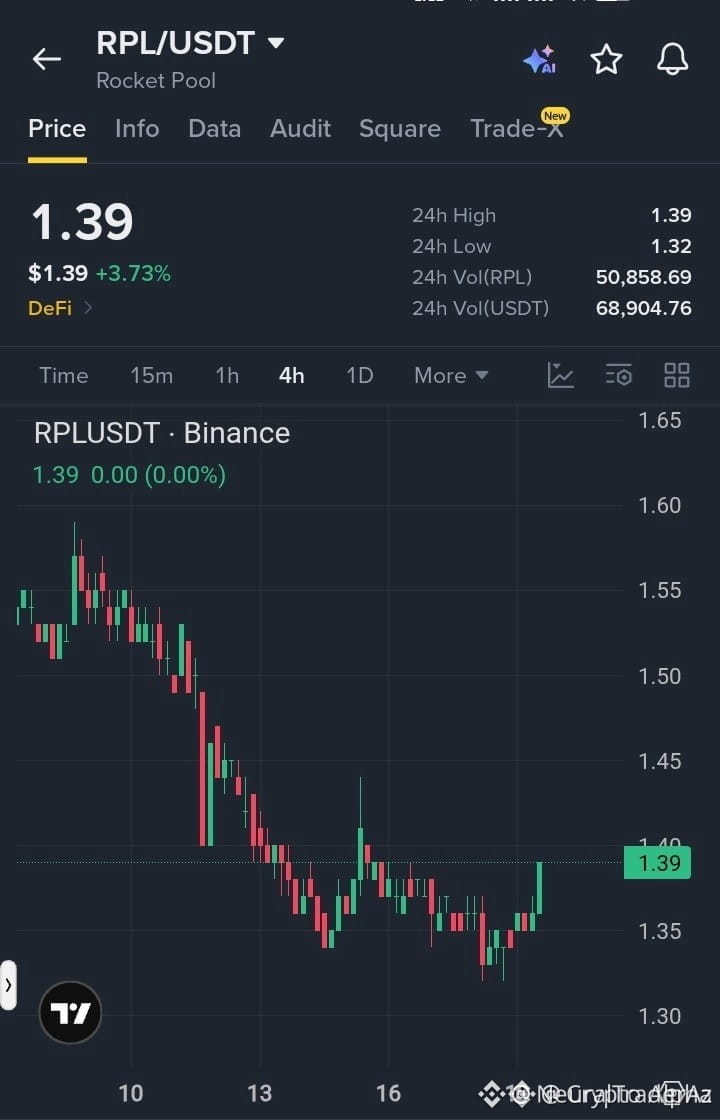Open the grid layout icon

pos(676,375)
